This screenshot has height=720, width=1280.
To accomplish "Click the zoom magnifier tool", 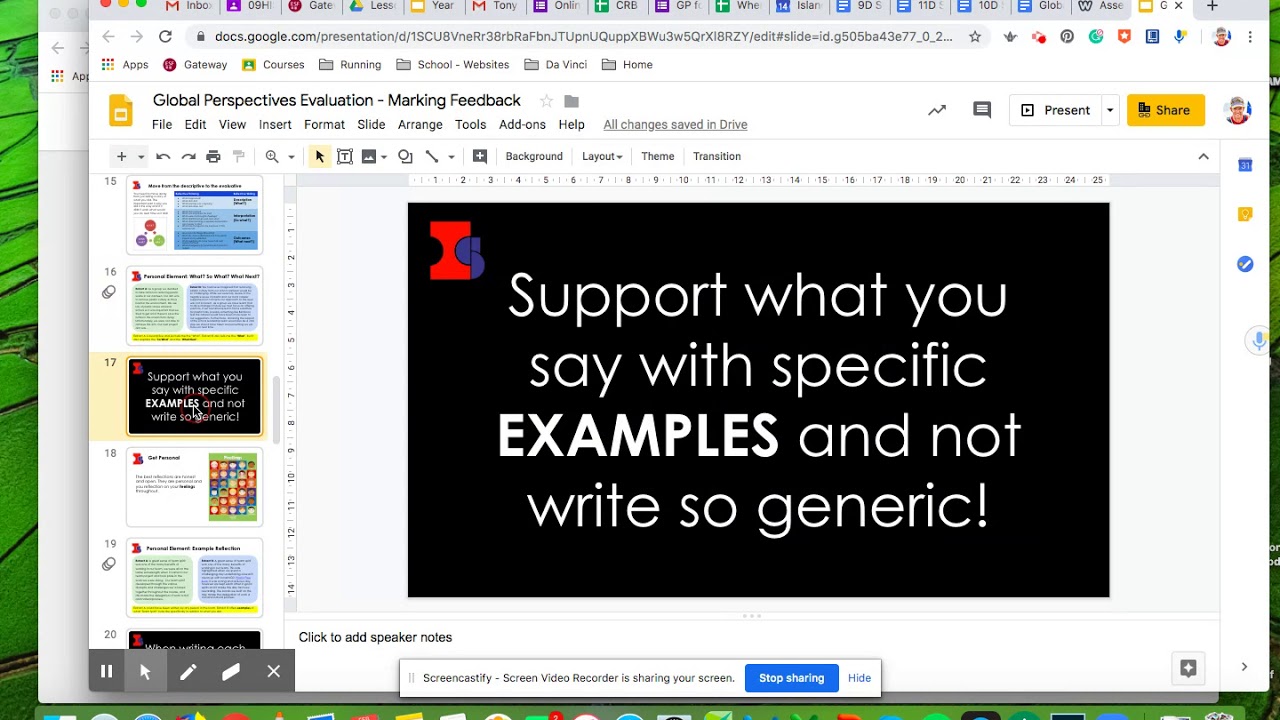I will 272,156.
